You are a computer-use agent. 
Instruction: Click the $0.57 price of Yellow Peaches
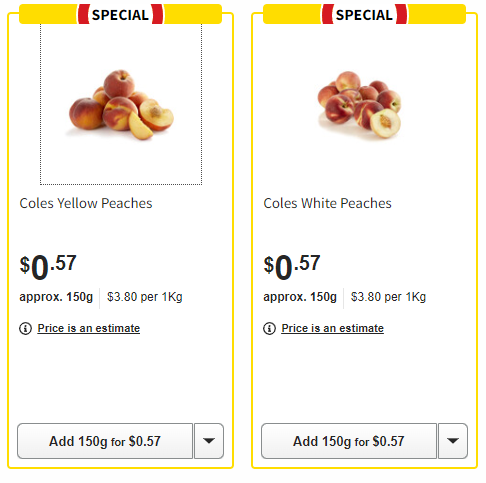coord(48,267)
